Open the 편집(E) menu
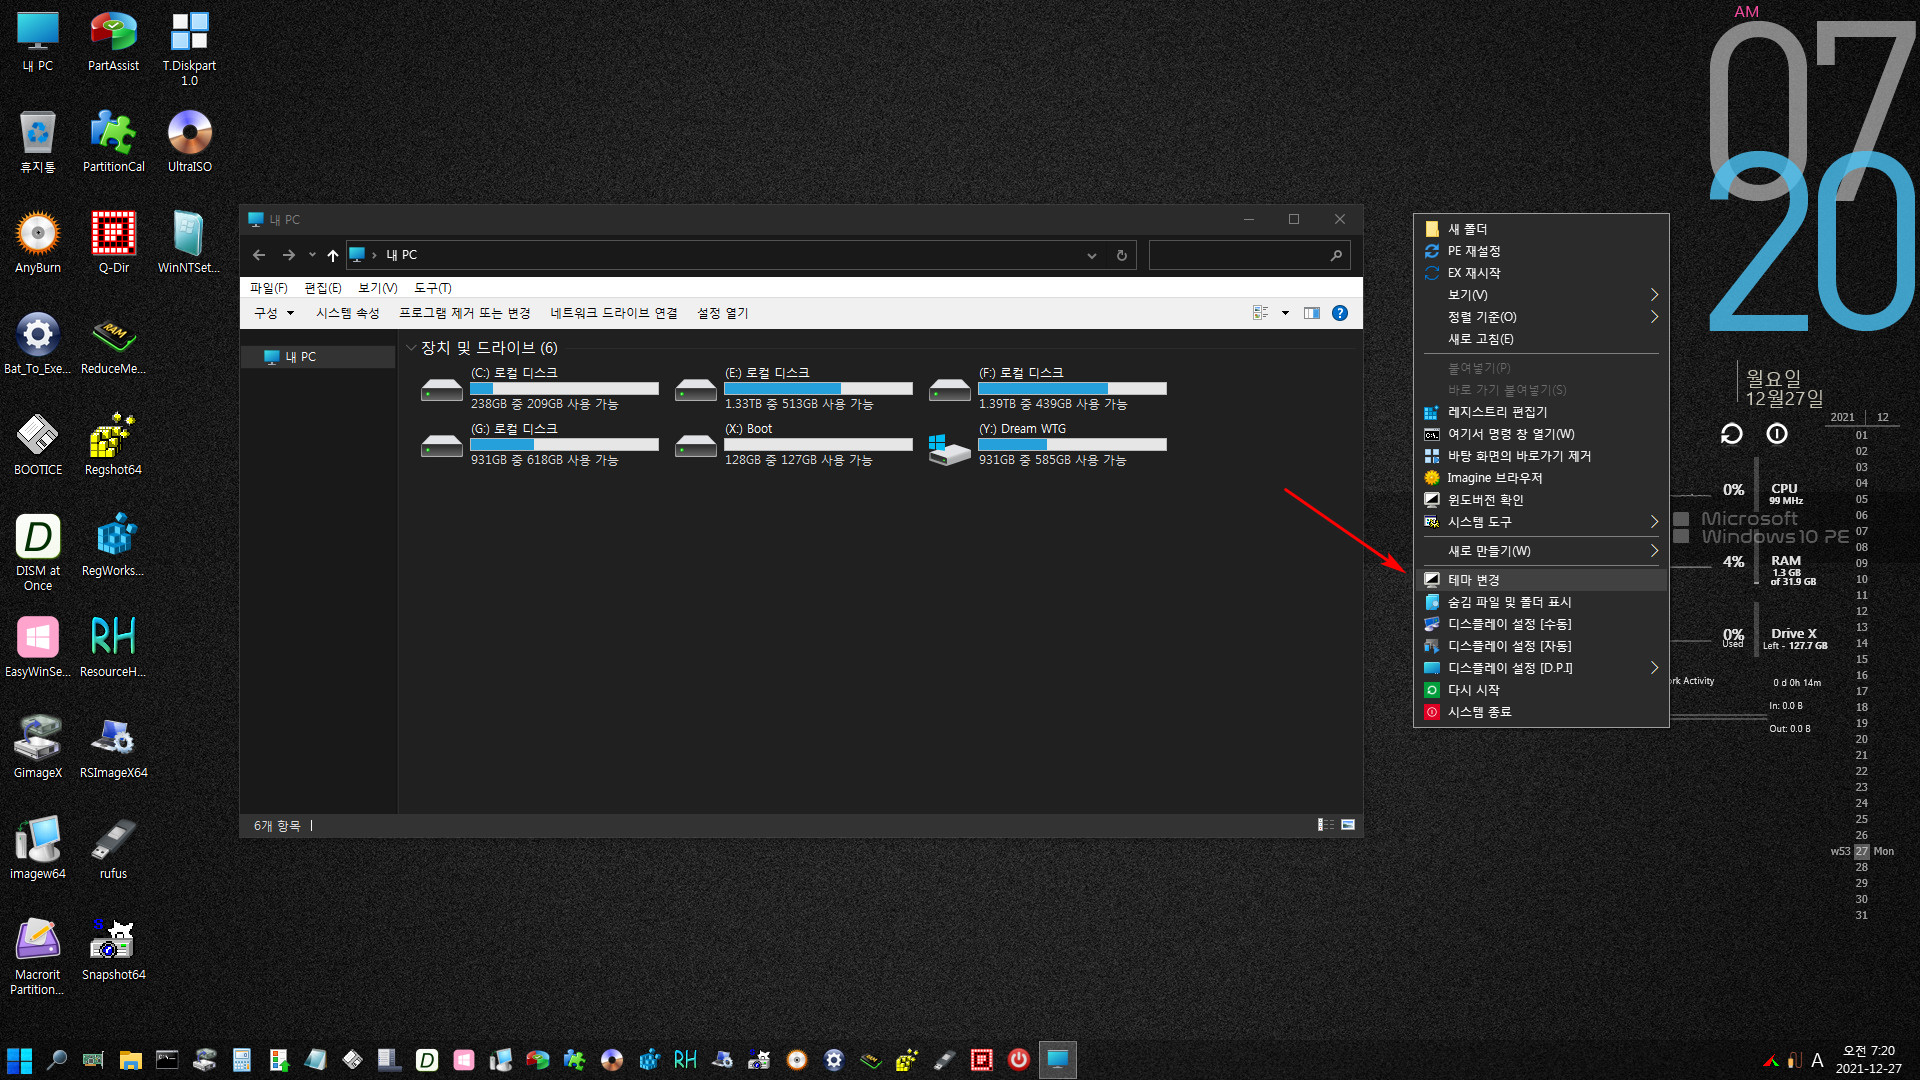The image size is (1920, 1080). coord(323,288)
